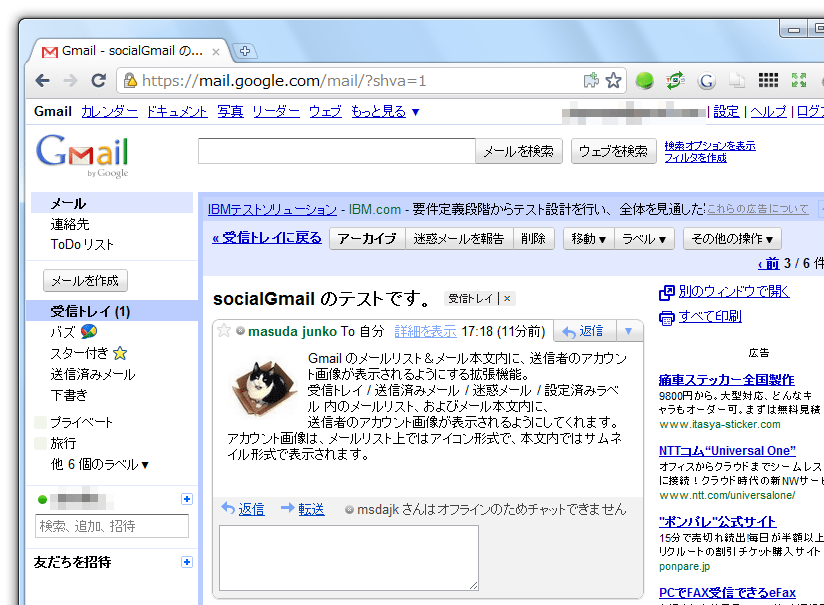Open ウェブ in top navigation
Screen dimensions: 824x605
point(325,111)
